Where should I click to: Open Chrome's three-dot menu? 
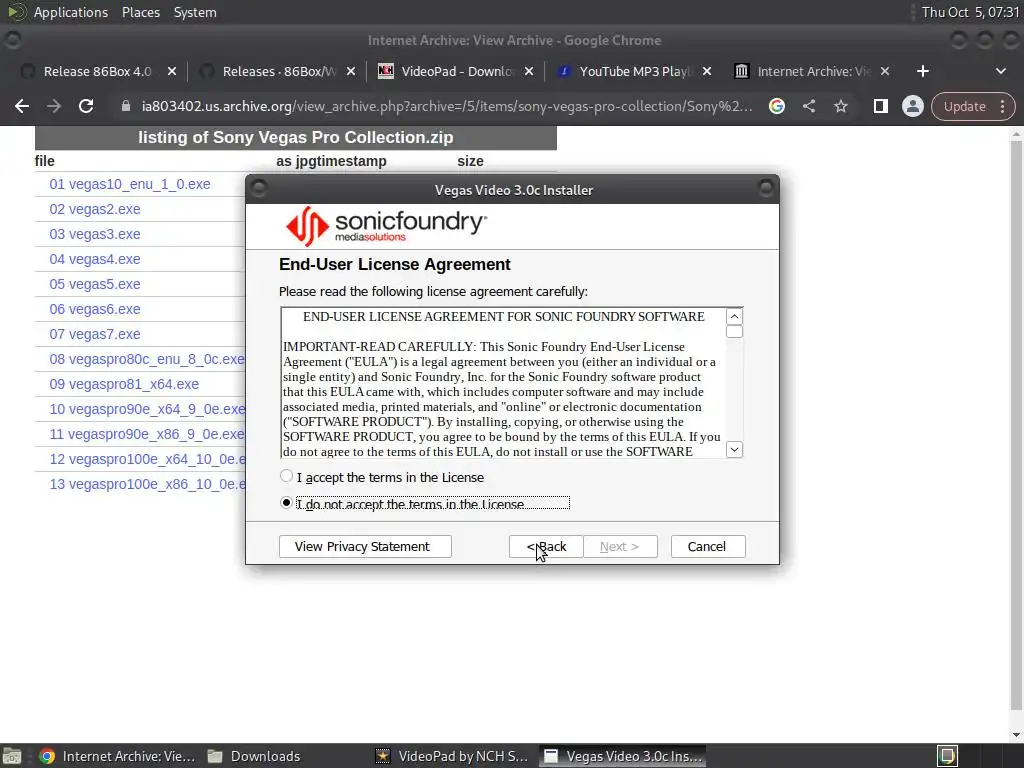pos(1002,106)
